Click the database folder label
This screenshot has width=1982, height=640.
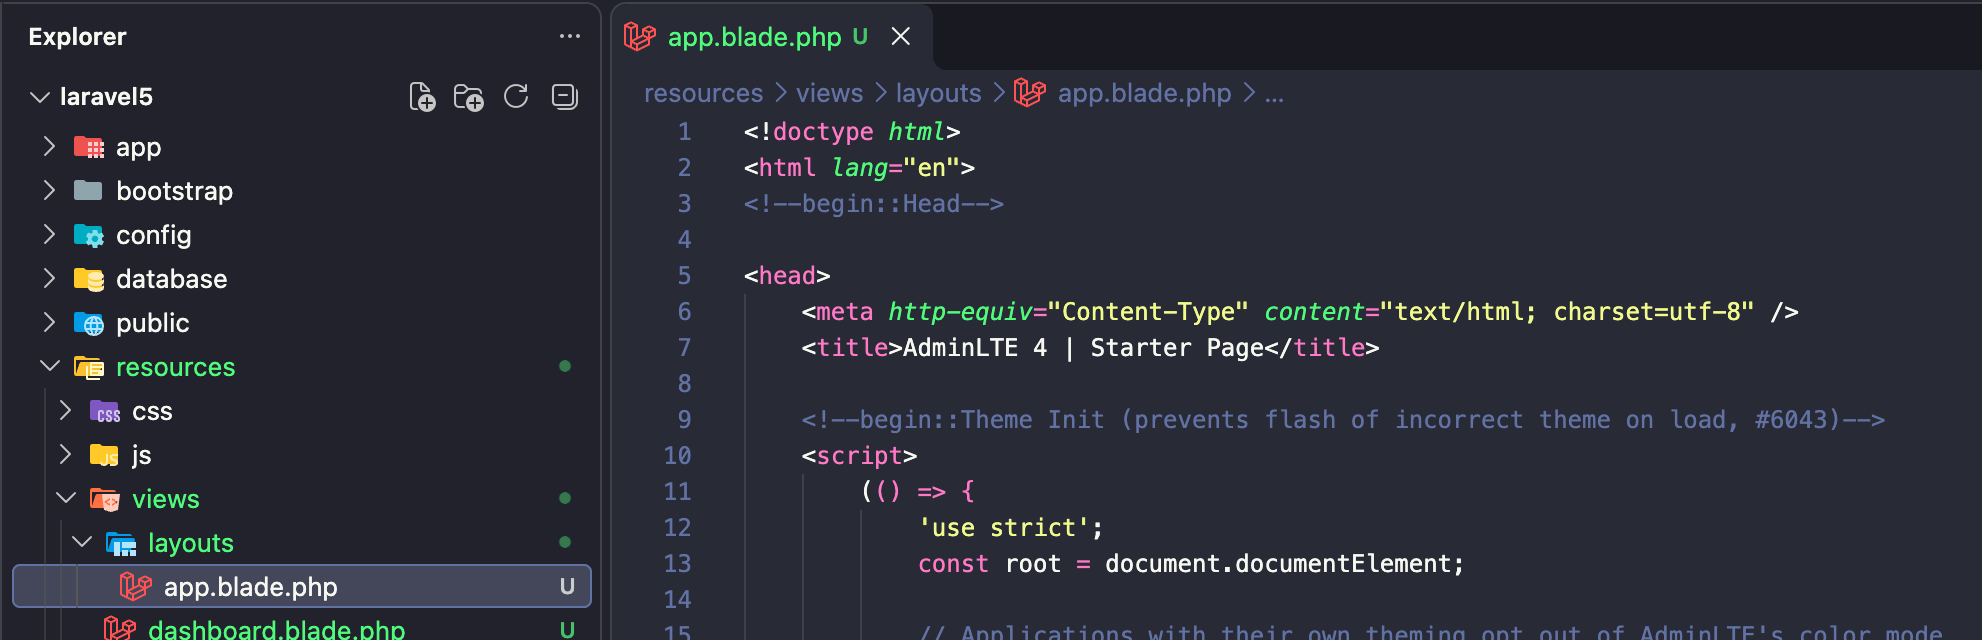tap(171, 279)
